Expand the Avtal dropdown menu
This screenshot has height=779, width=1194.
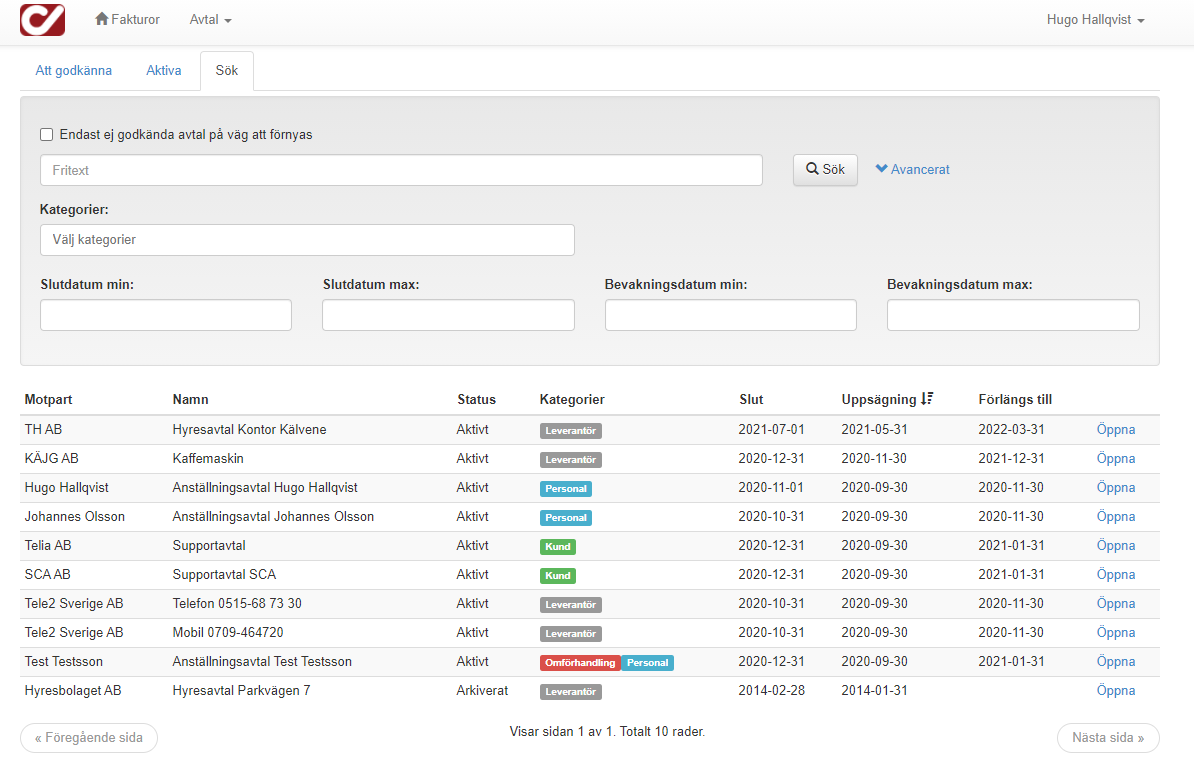[210, 20]
